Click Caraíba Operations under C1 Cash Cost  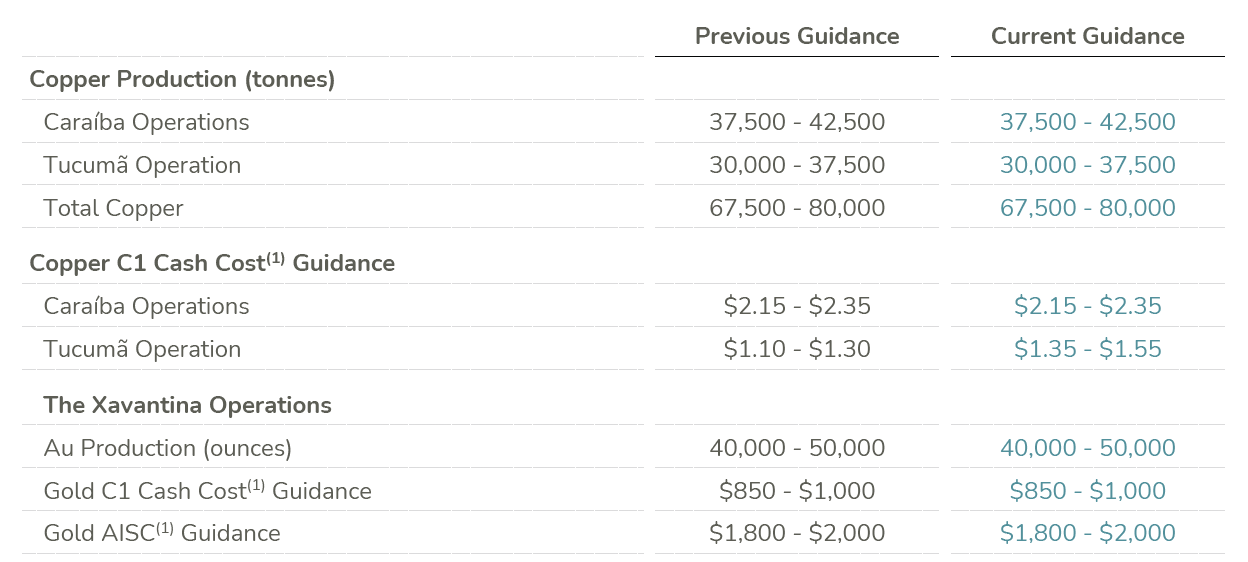pyautogui.click(x=146, y=307)
